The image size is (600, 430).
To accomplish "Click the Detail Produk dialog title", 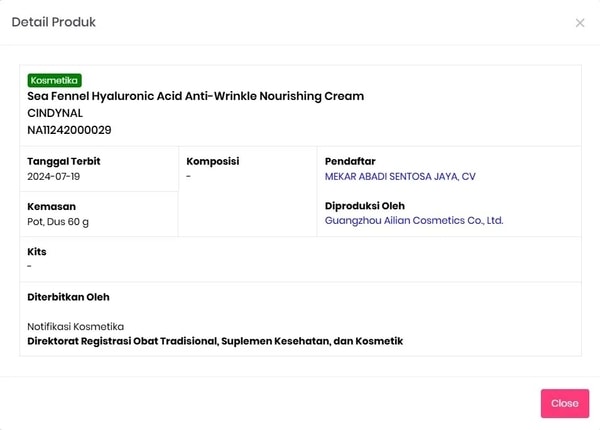I will click(x=54, y=22).
